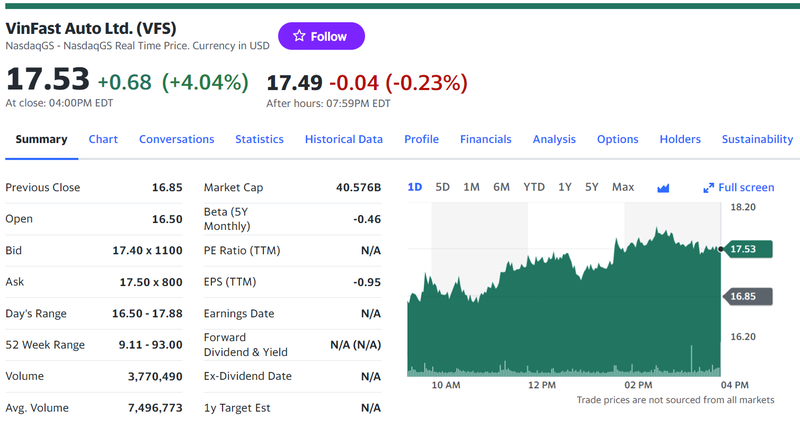Viewport: 800px width, 436px height.
Task: Click the star Follow button
Action: tap(321, 36)
